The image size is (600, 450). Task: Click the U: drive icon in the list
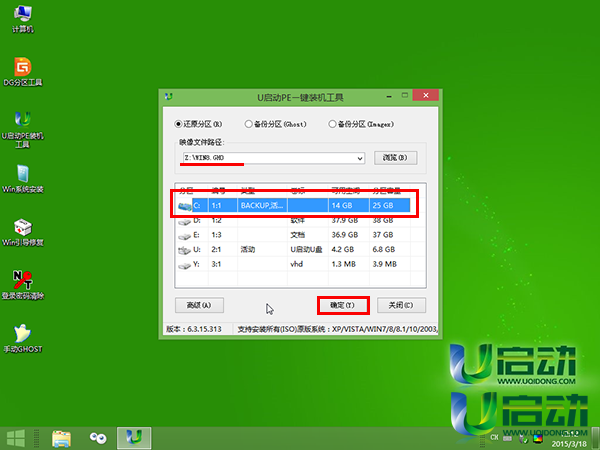tap(184, 251)
